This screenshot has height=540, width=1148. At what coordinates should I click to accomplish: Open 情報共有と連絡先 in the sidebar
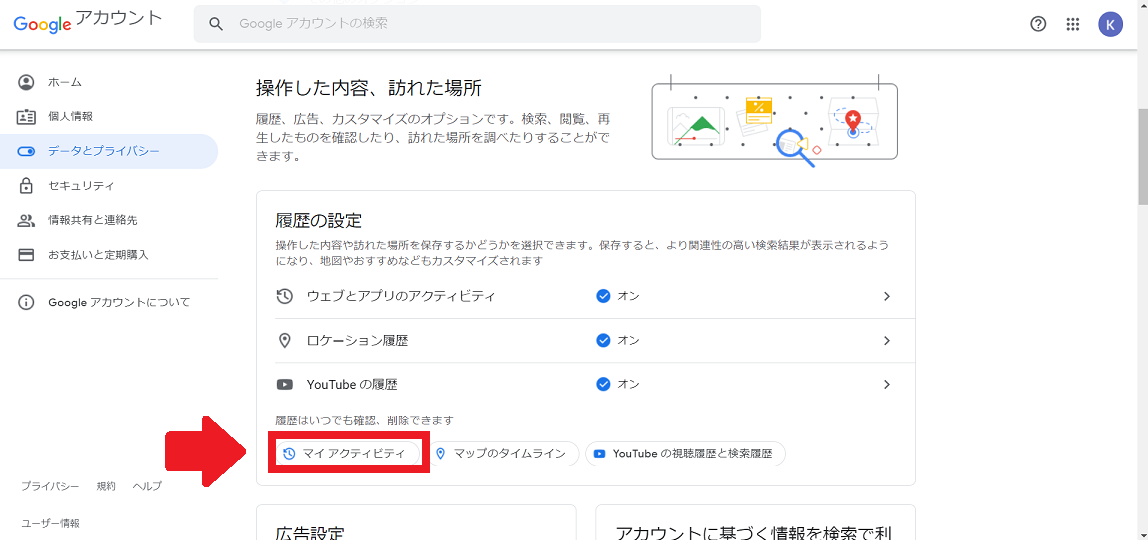[x=109, y=220]
